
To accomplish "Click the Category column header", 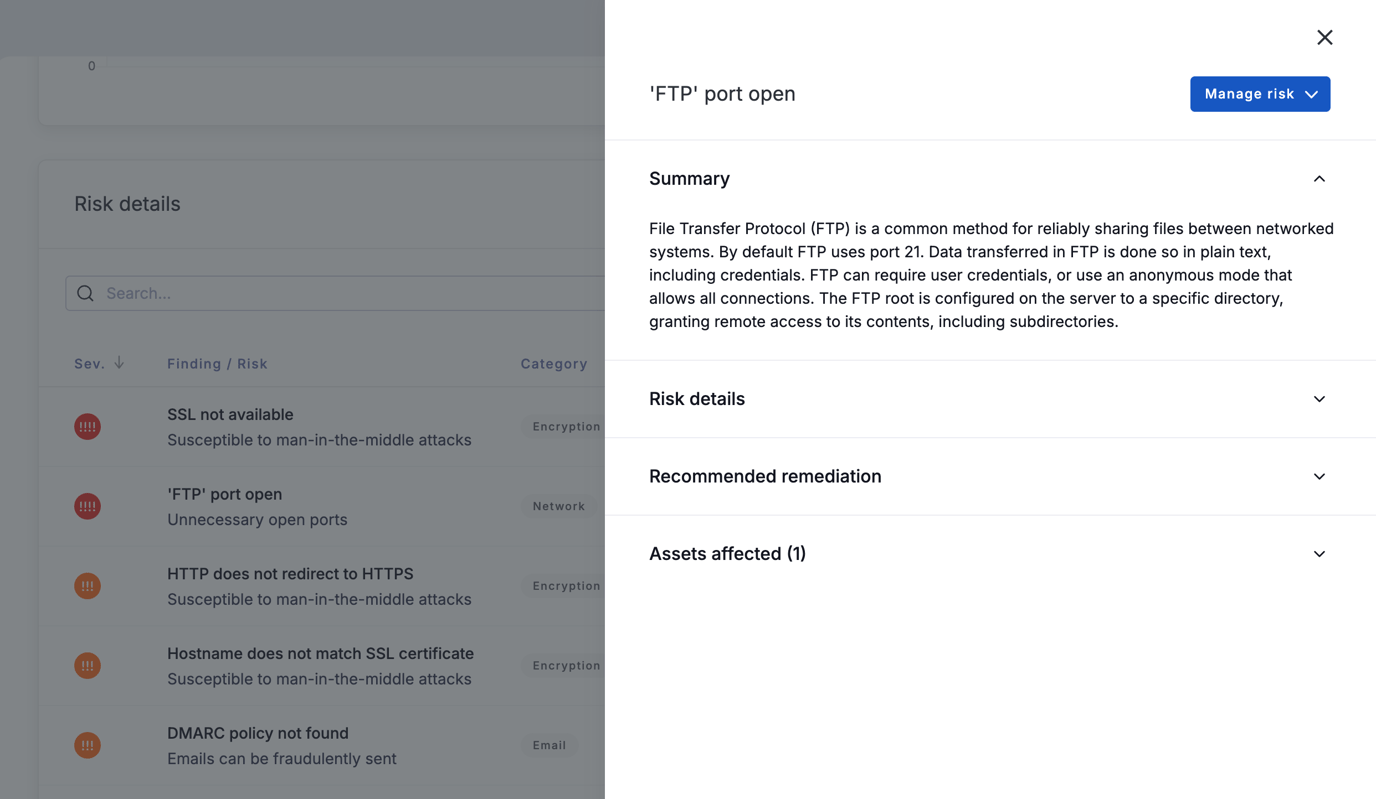I will [554, 364].
